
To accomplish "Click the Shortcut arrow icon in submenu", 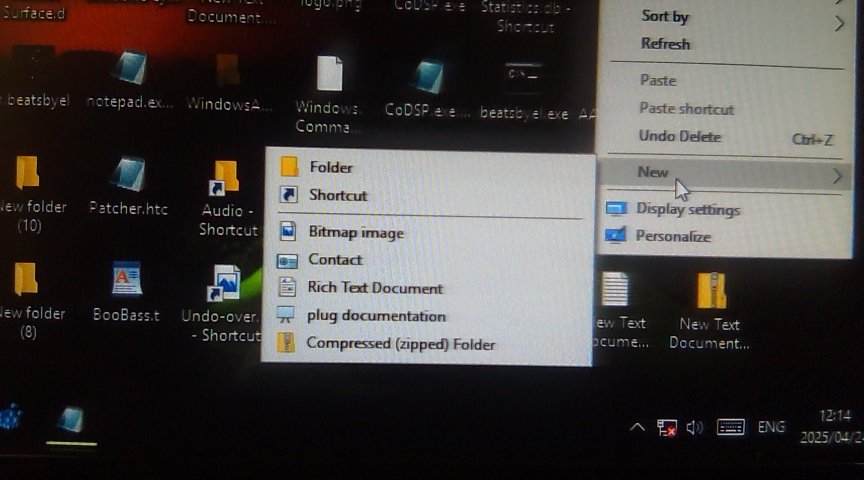I will [x=289, y=195].
